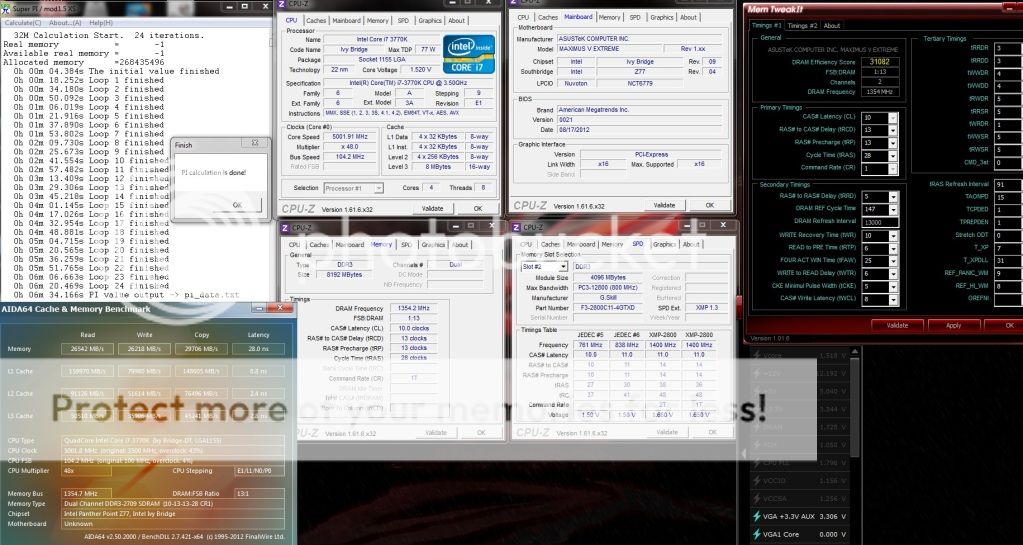Open the Help(H) menu in Super PI
Image resolution: width=1023 pixels, height=545 pixels.
pyautogui.click(x=100, y=22)
